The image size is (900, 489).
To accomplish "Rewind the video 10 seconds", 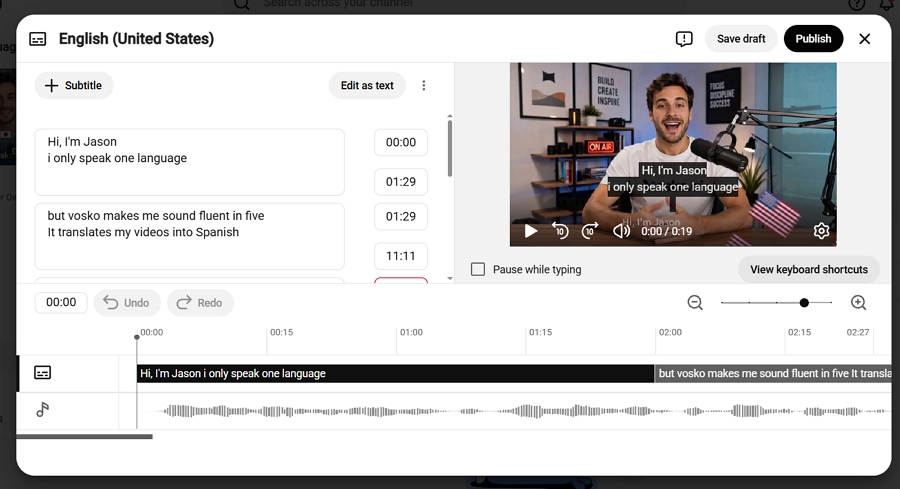I will 560,231.
